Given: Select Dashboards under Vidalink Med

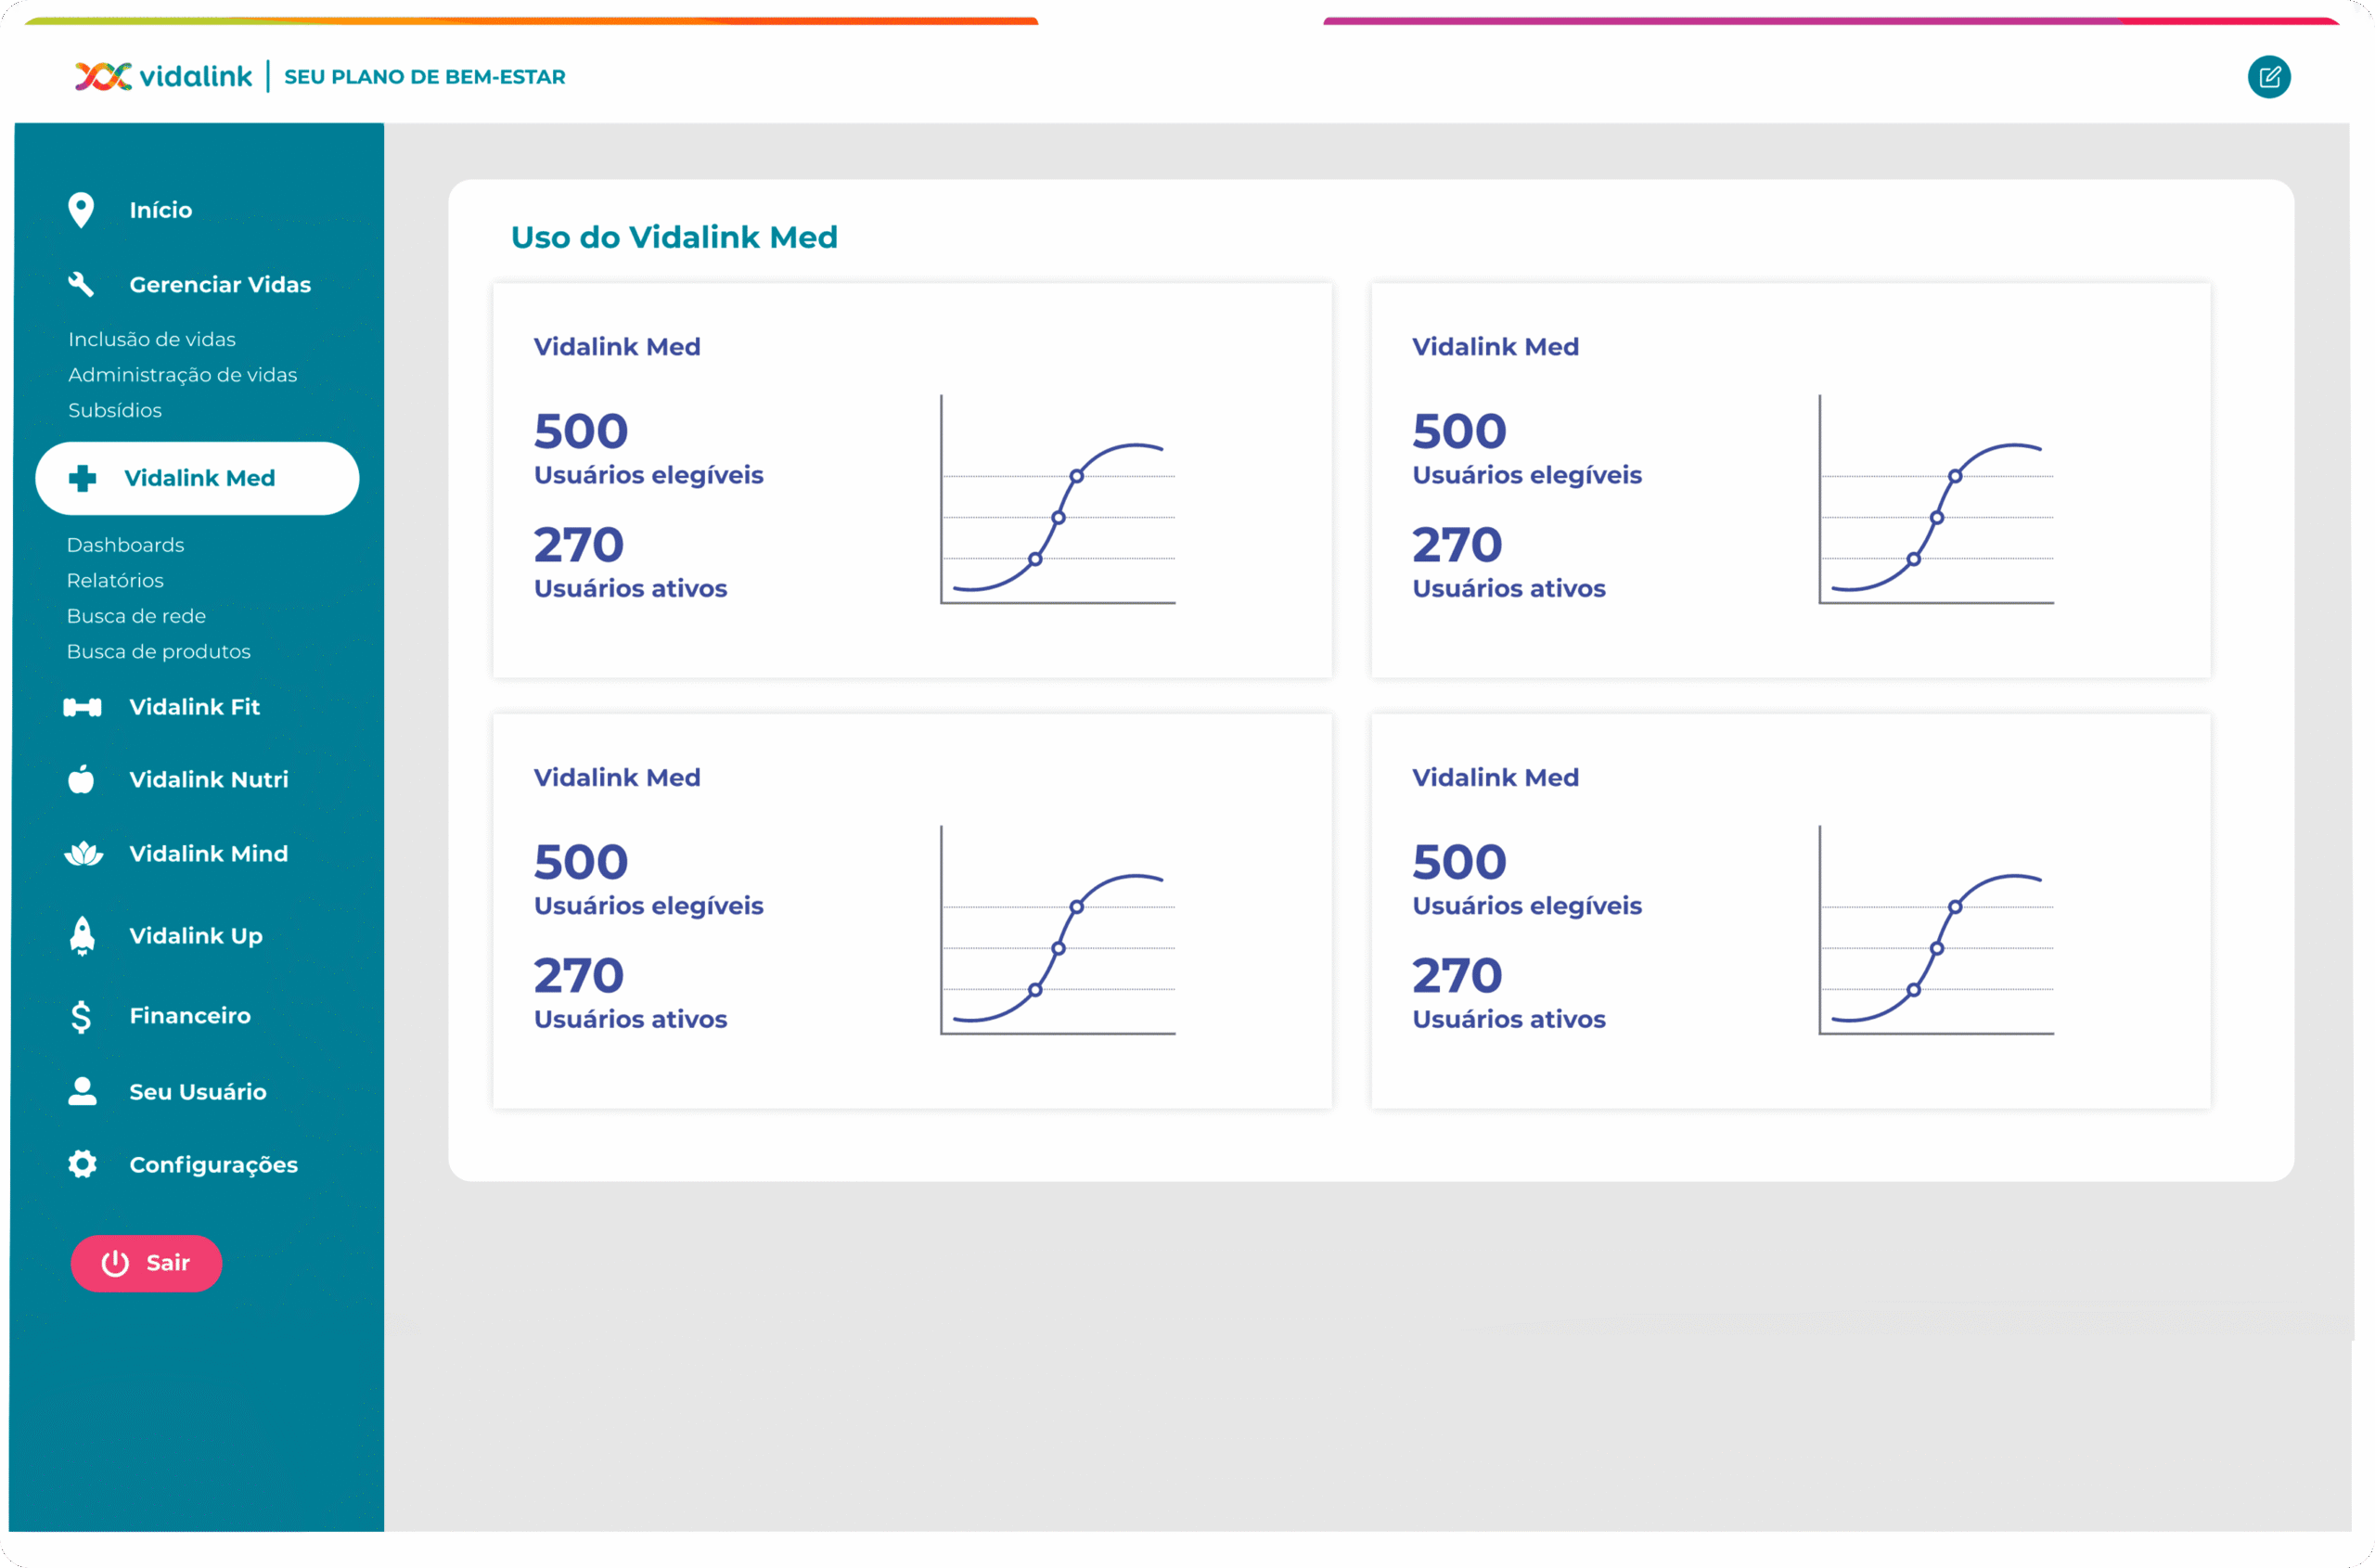Looking at the screenshot, I should pyautogui.click(x=125, y=545).
